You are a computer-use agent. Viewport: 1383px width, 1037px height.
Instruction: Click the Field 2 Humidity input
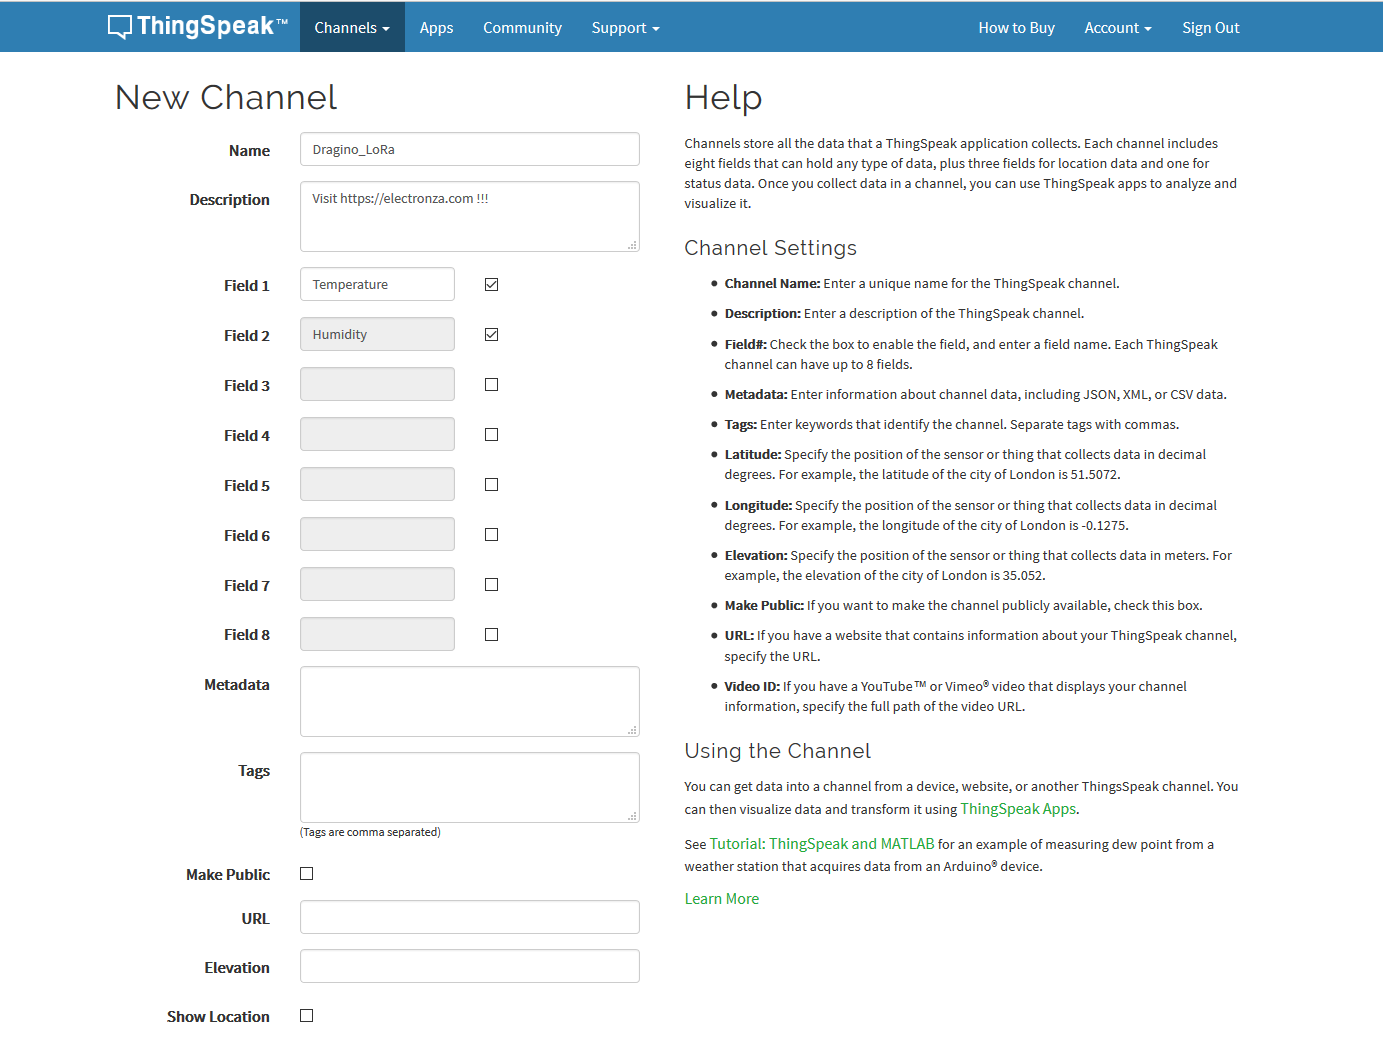[x=377, y=334]
